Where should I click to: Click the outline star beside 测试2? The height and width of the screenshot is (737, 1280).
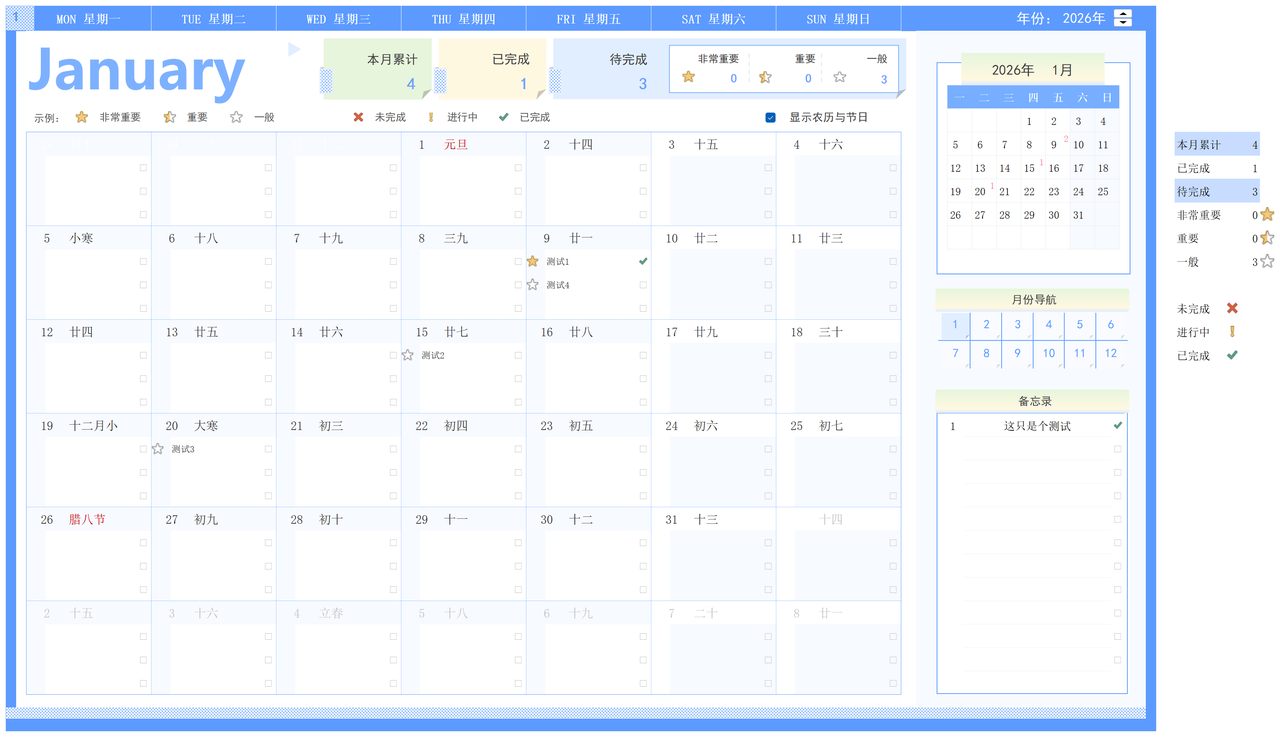[x=408, y=355]
